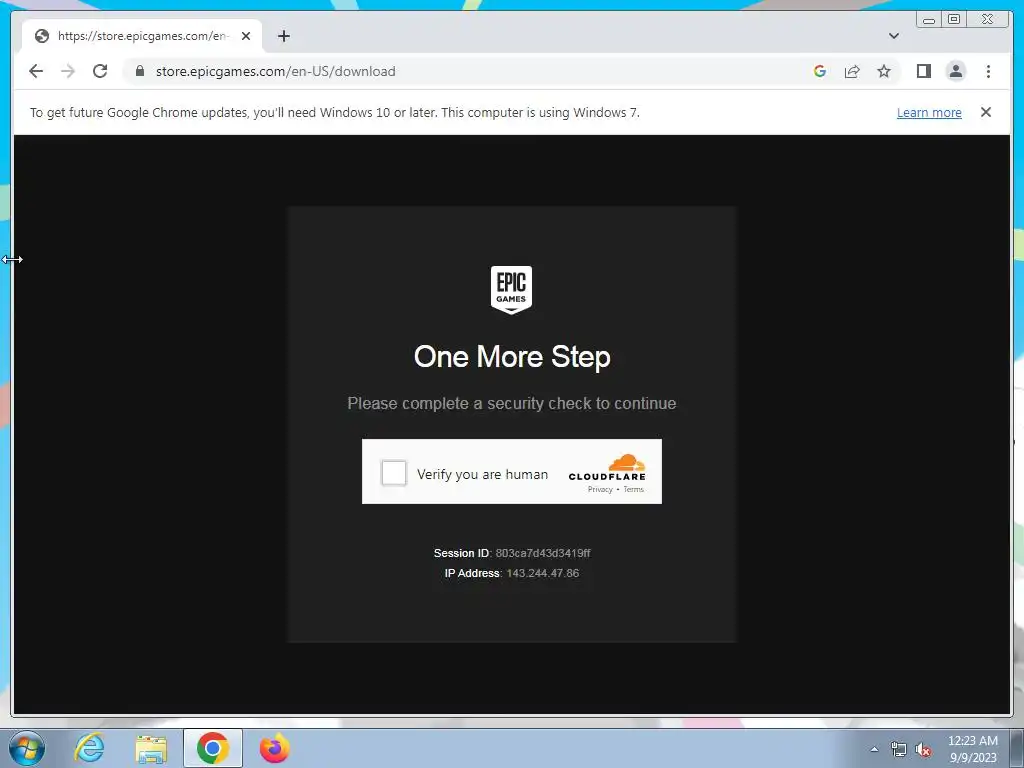Open the Cloudflare logo link

coord(607,468)
